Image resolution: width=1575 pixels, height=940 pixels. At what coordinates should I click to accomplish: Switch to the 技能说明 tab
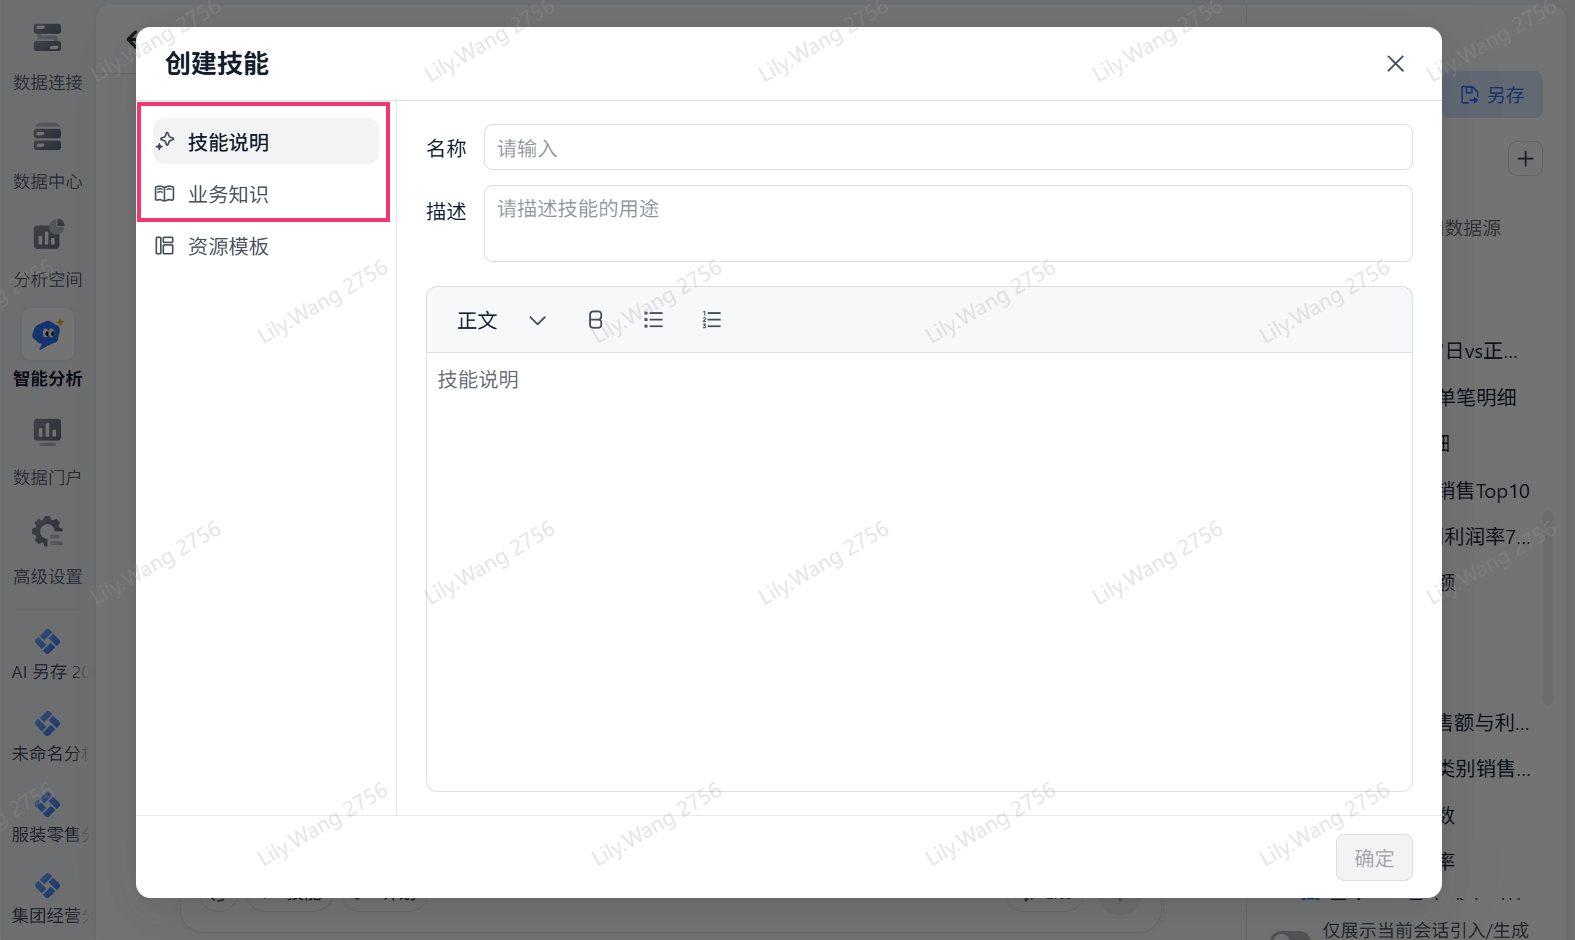tap(266, 142)
